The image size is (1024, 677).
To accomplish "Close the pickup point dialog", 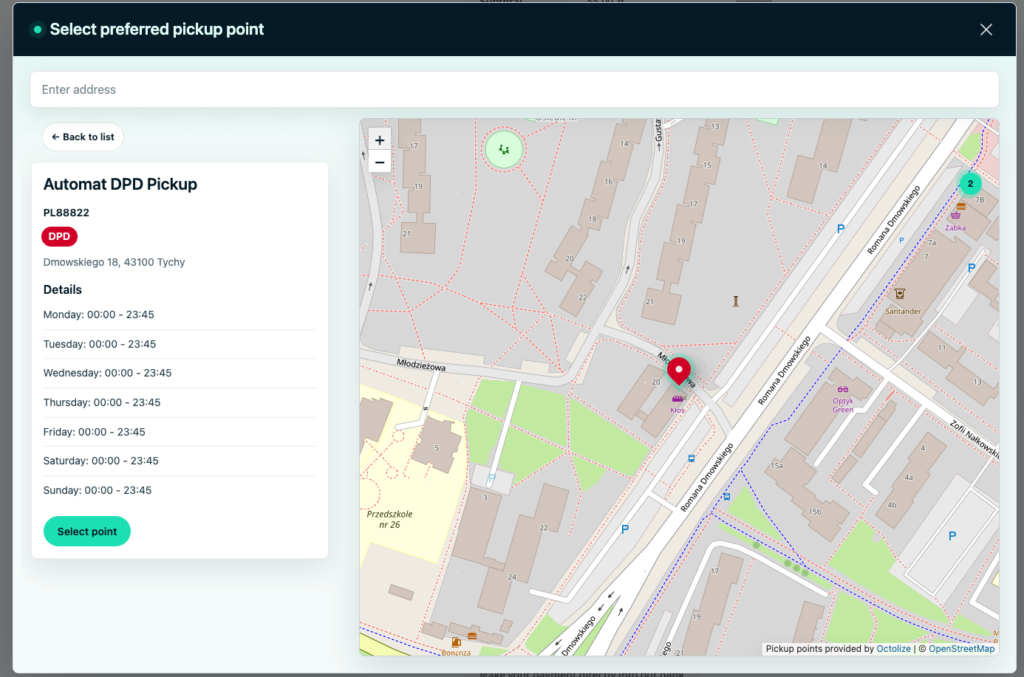I will 986,29.
